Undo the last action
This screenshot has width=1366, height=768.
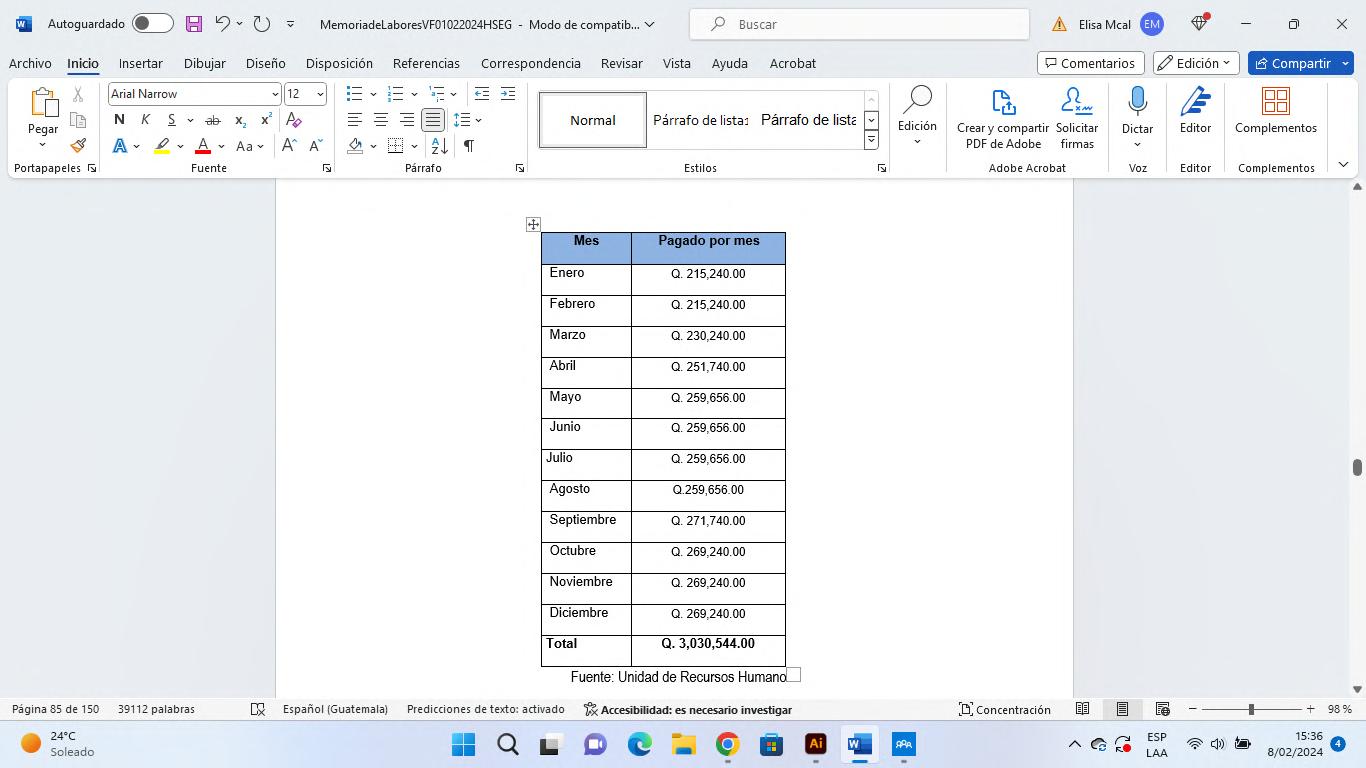pos(223,24)
